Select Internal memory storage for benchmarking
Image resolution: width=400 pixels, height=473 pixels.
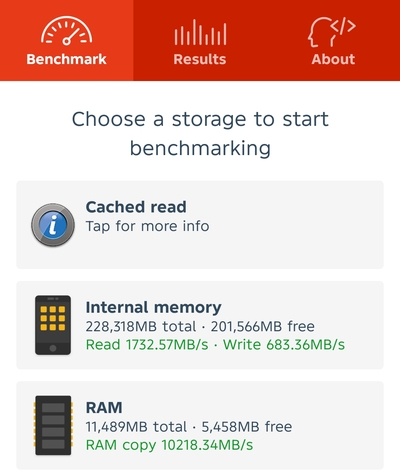[200, 325]
